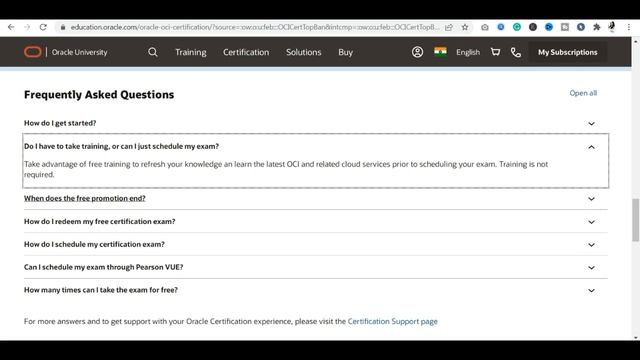Expand the free promotion end chevron

point(591,199)
